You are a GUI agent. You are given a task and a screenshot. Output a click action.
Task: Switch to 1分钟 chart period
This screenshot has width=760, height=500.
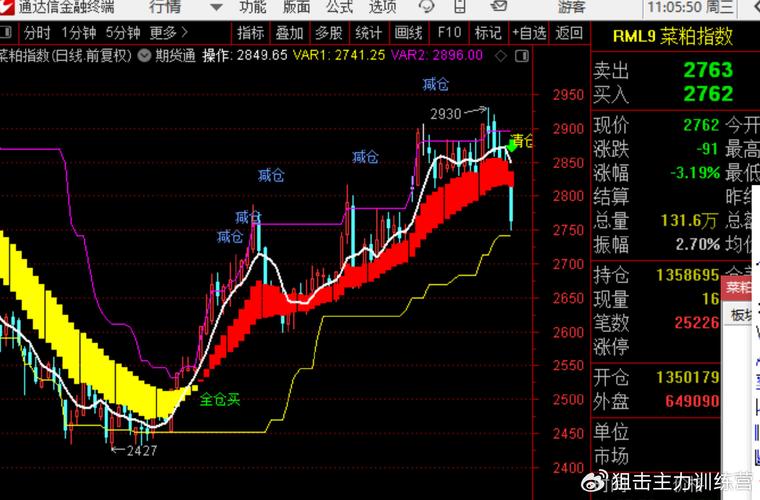click(79, 33)
